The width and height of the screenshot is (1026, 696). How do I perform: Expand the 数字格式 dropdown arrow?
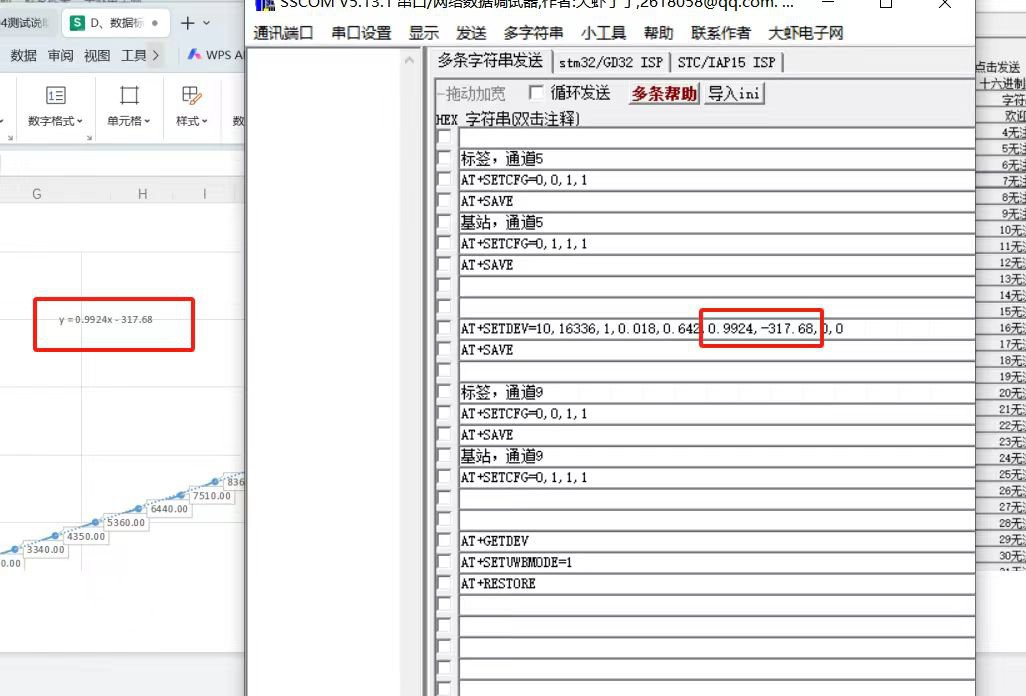79,122
